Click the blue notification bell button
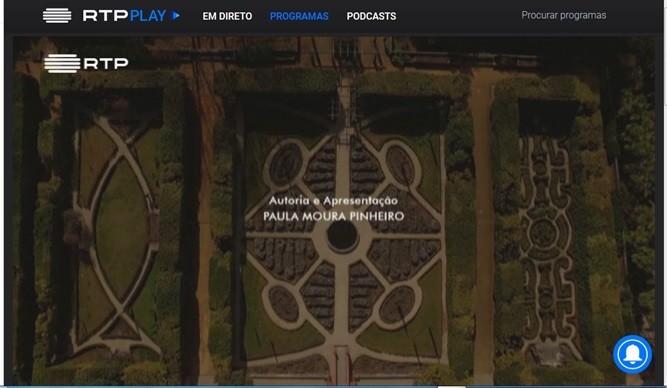 click(632, 354)
